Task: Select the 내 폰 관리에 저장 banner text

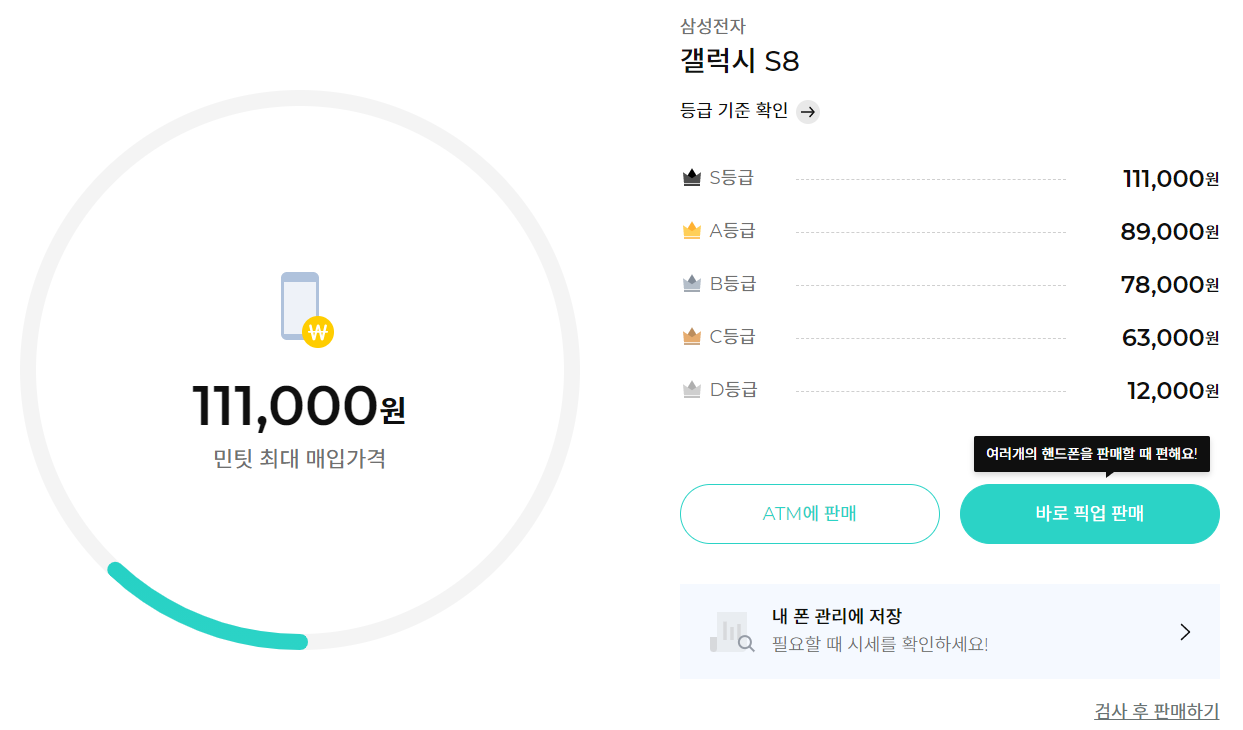Action: coord(837,617)
